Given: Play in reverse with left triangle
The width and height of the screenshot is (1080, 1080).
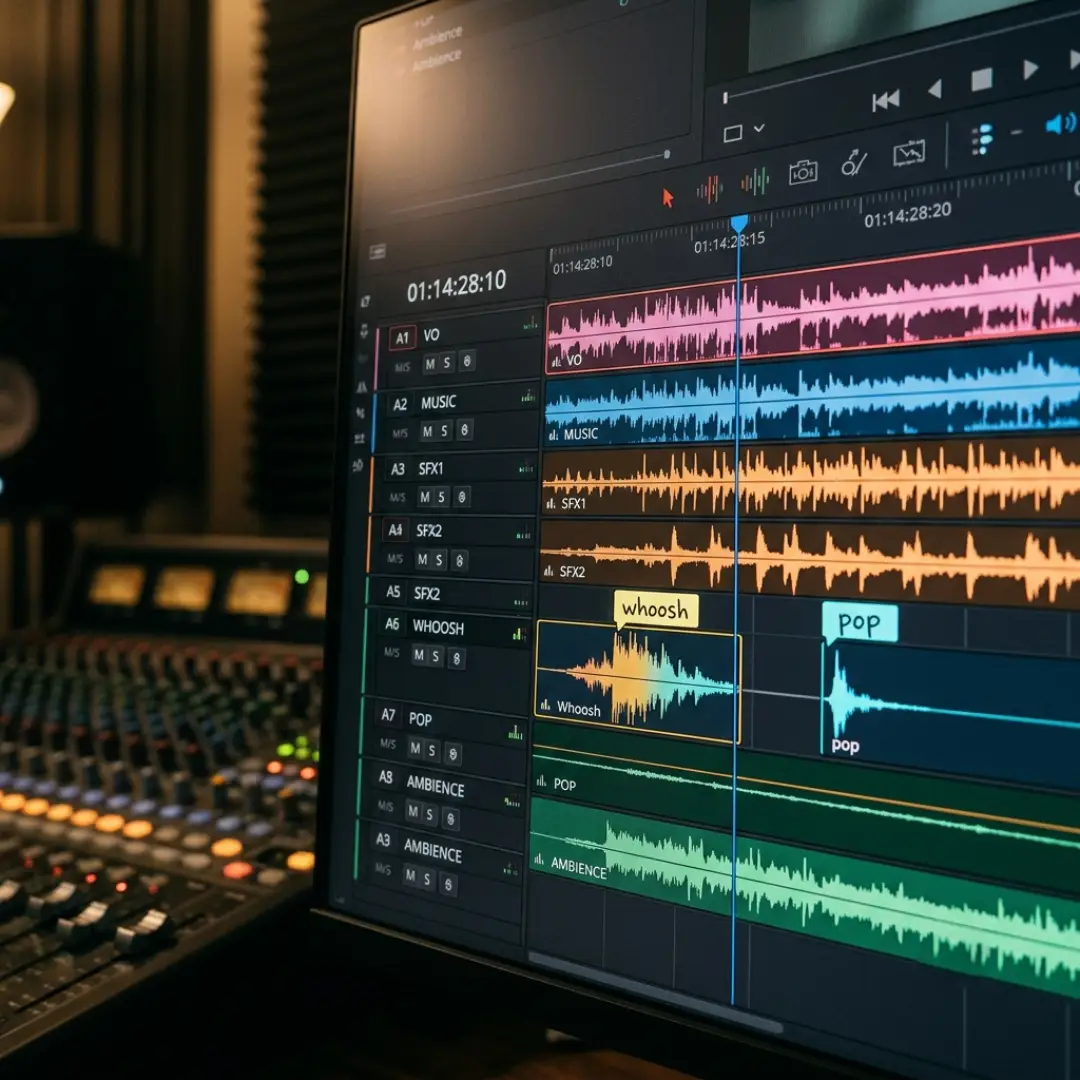Looking at the screenshot, I should click(x=935, y=89).
